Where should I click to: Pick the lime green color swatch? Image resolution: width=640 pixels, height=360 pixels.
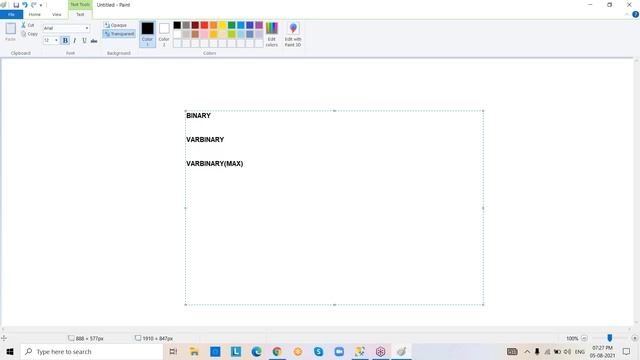click(x=231, y=34)
